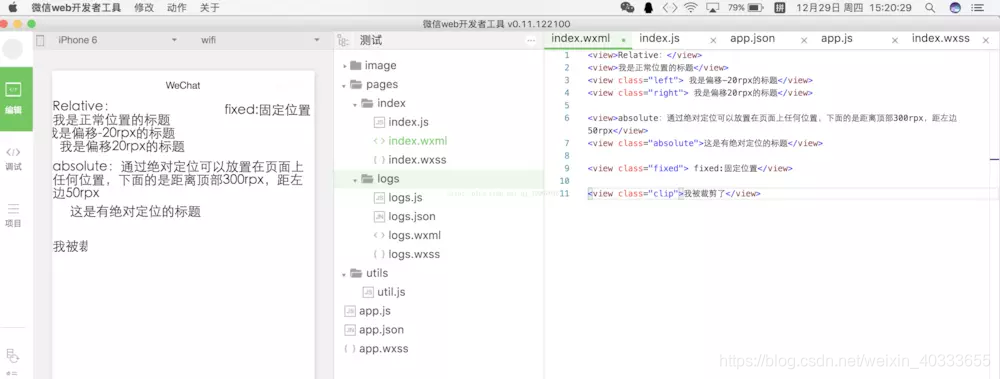Collapse the index folder
Image resolution: width=1000 pixels, height=379 pixels.
click(x=355, y=104)
